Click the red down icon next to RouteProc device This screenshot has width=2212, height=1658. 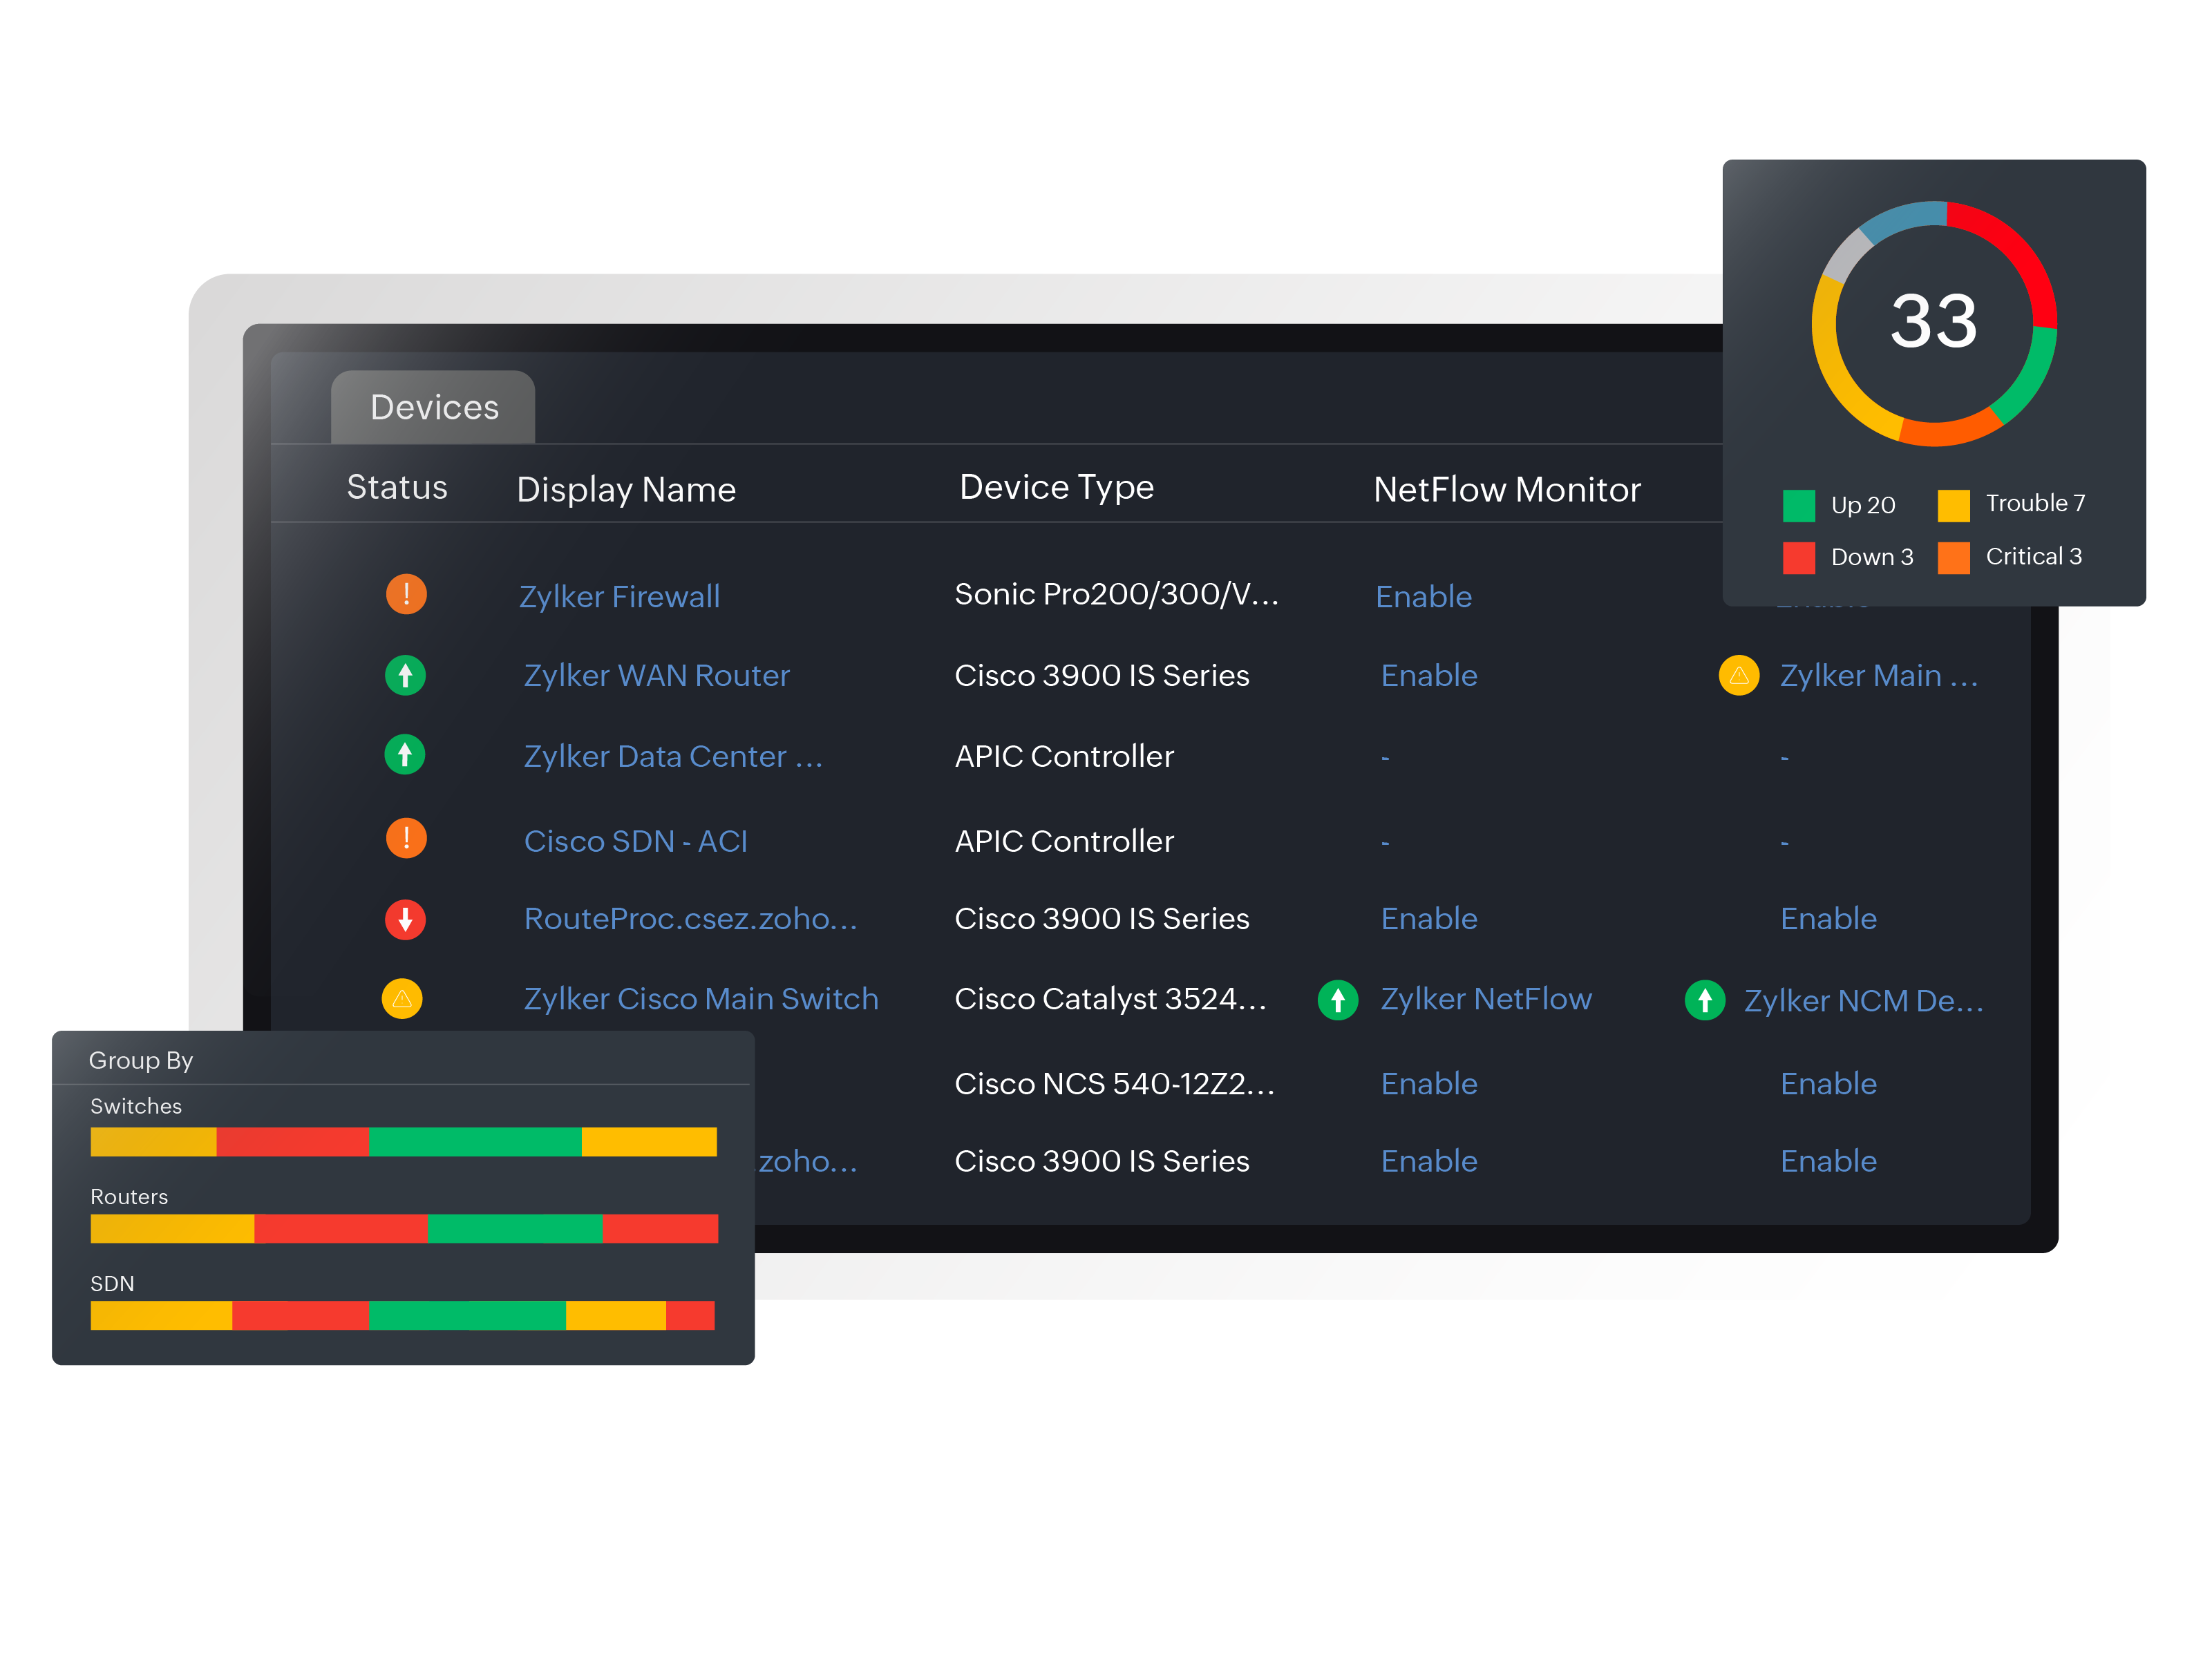coord(404,919)
